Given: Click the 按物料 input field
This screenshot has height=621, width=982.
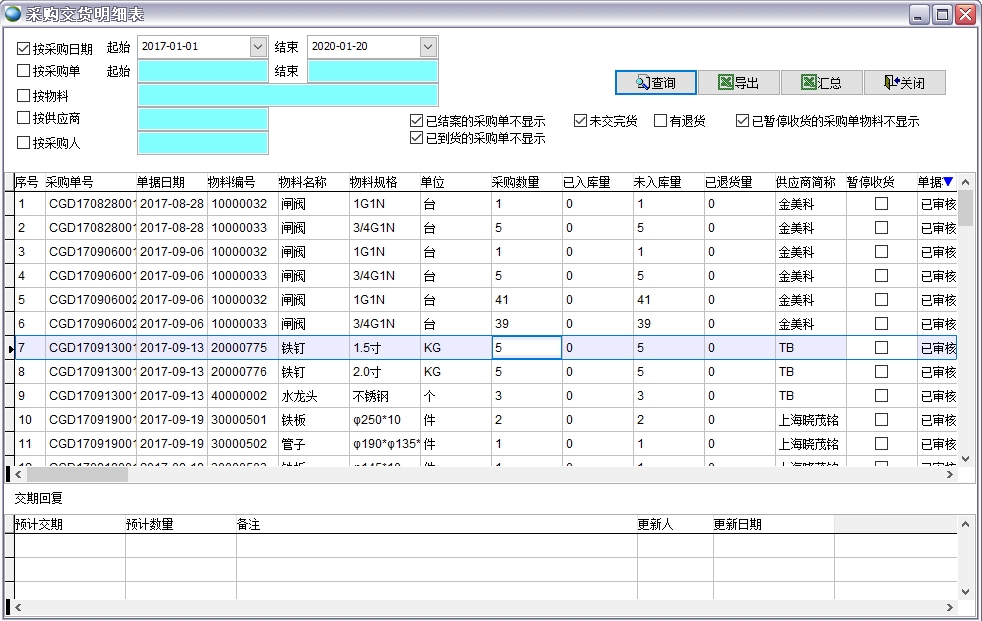Looking at the screenshot, I should 288,95.
